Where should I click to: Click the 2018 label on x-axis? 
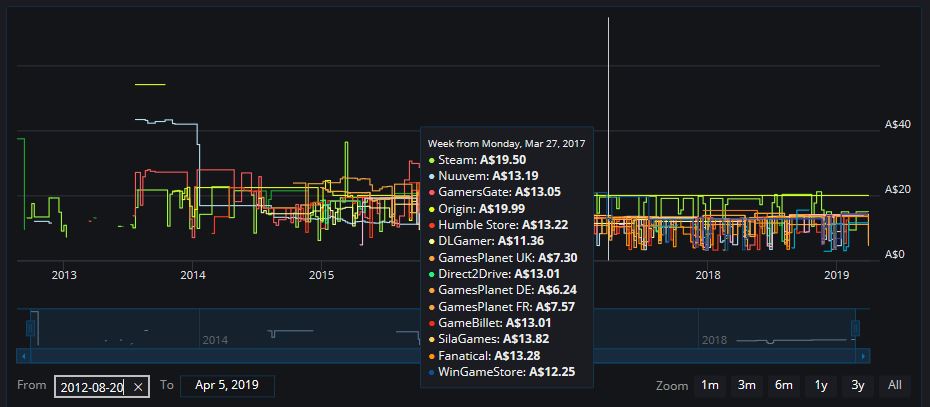[x=708, y=275]
